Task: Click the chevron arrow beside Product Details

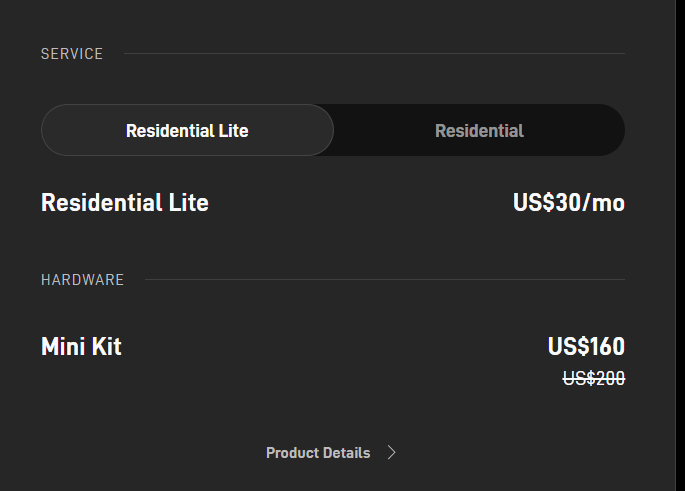Action: click(x=392, y=453)
